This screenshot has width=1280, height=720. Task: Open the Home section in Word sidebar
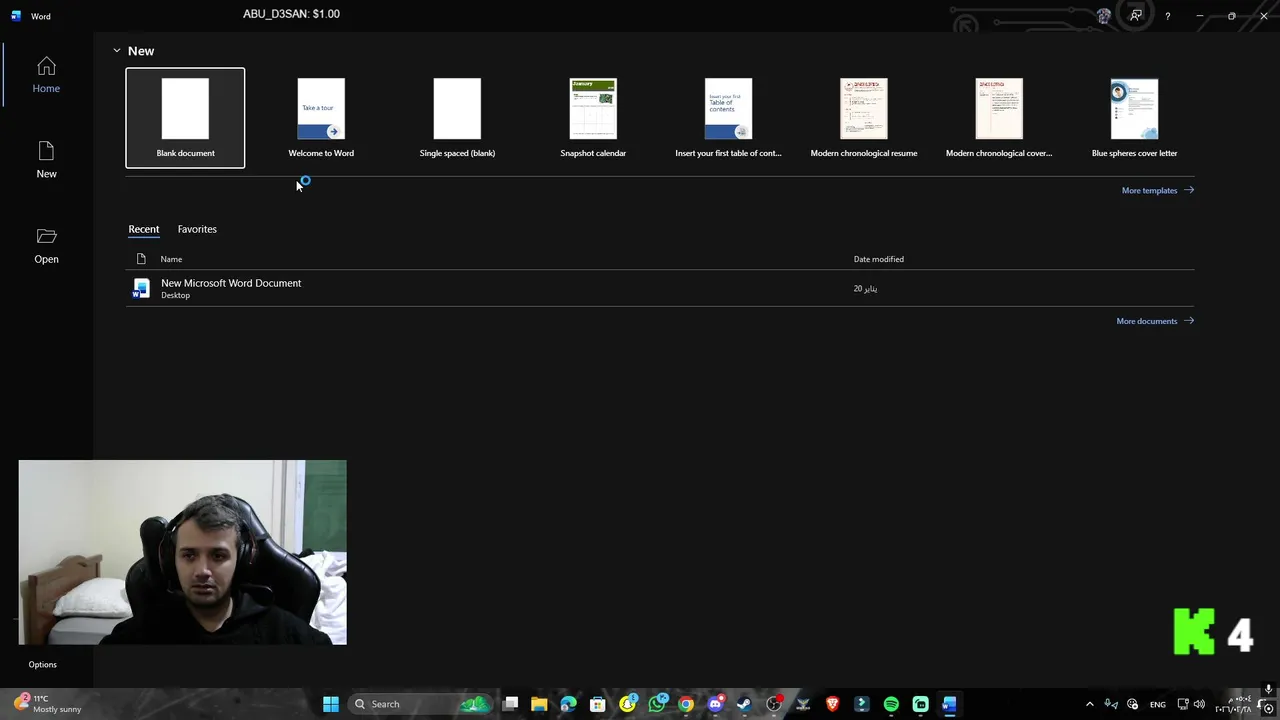[x=46, y=76]
